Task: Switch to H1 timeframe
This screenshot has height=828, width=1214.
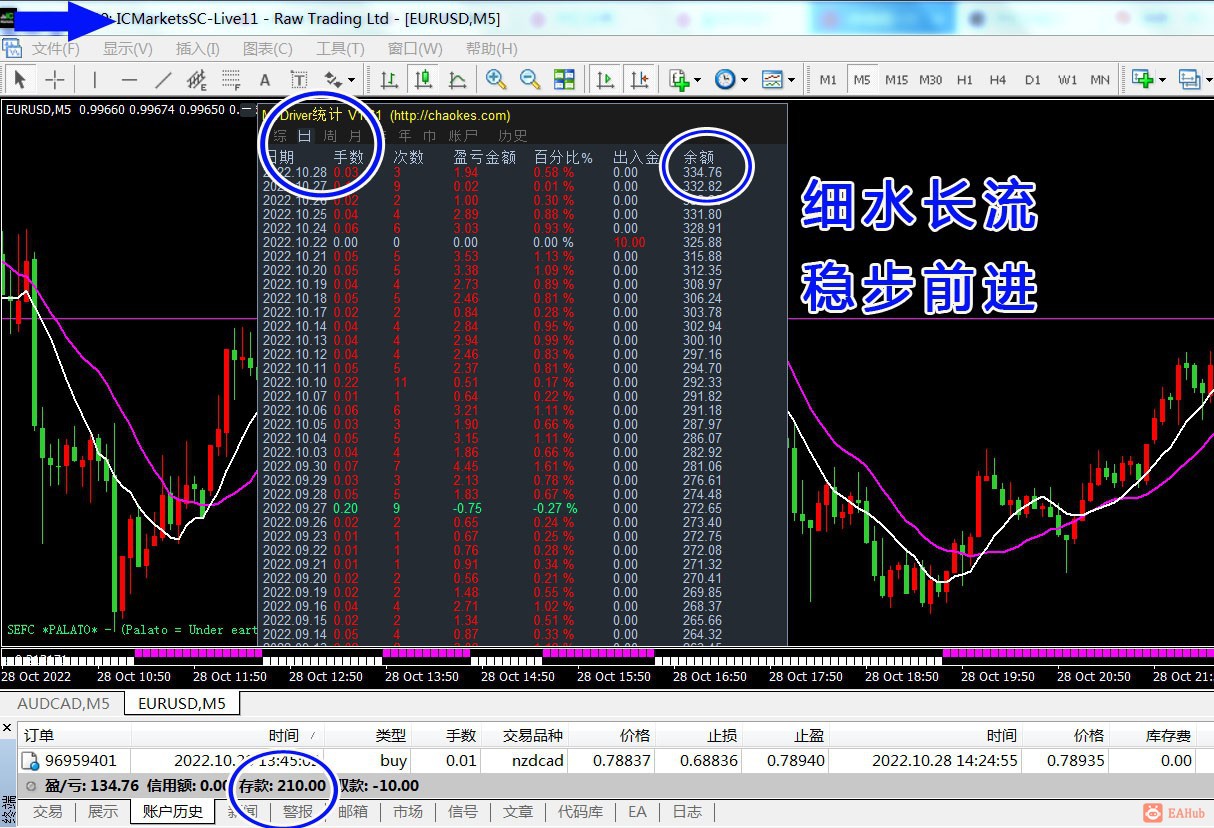Action: [x=964, y=80]
